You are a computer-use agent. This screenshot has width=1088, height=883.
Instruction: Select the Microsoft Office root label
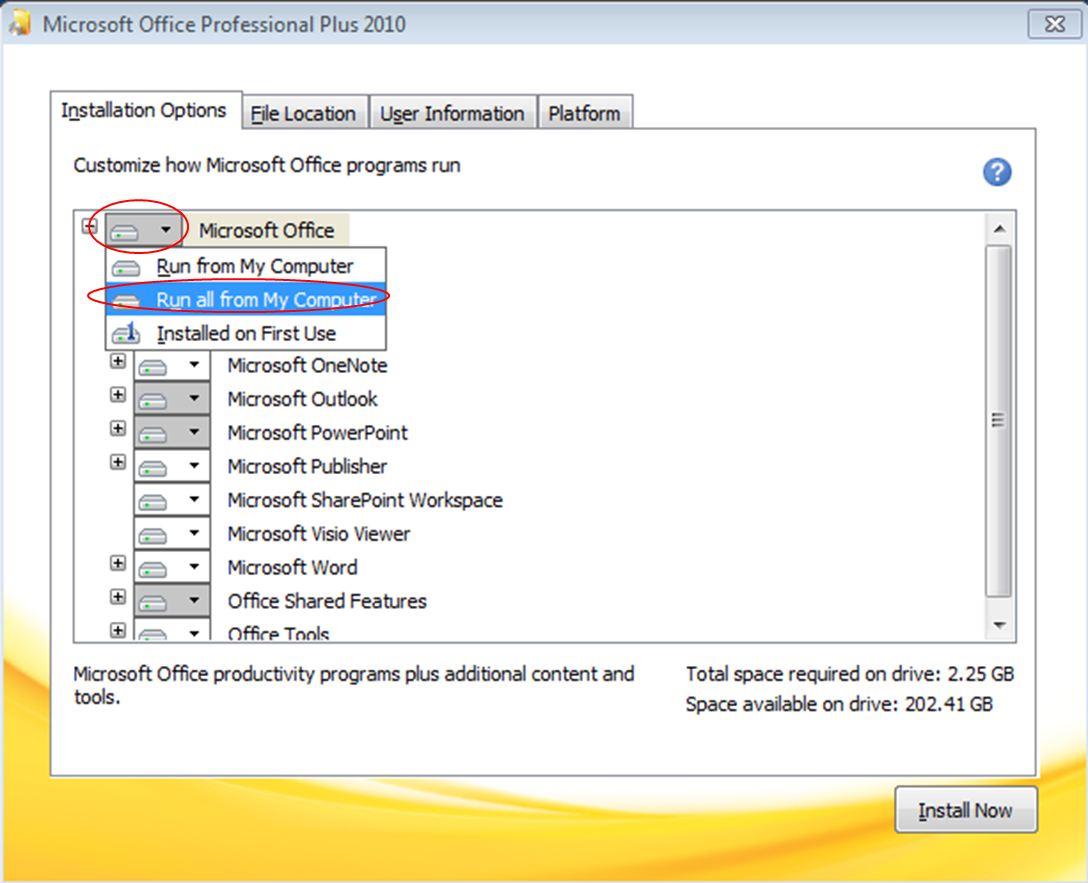266,230
